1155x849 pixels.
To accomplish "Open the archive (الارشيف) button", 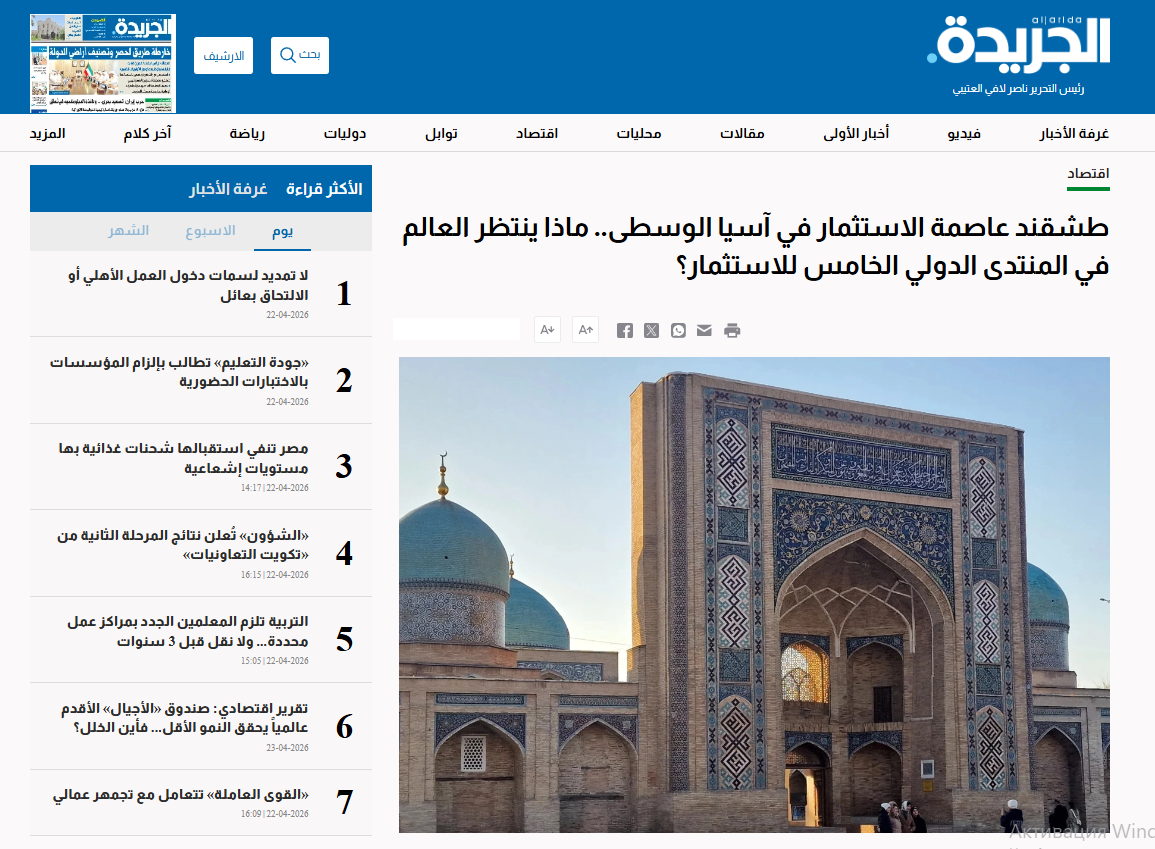I will tap(224, 55).
